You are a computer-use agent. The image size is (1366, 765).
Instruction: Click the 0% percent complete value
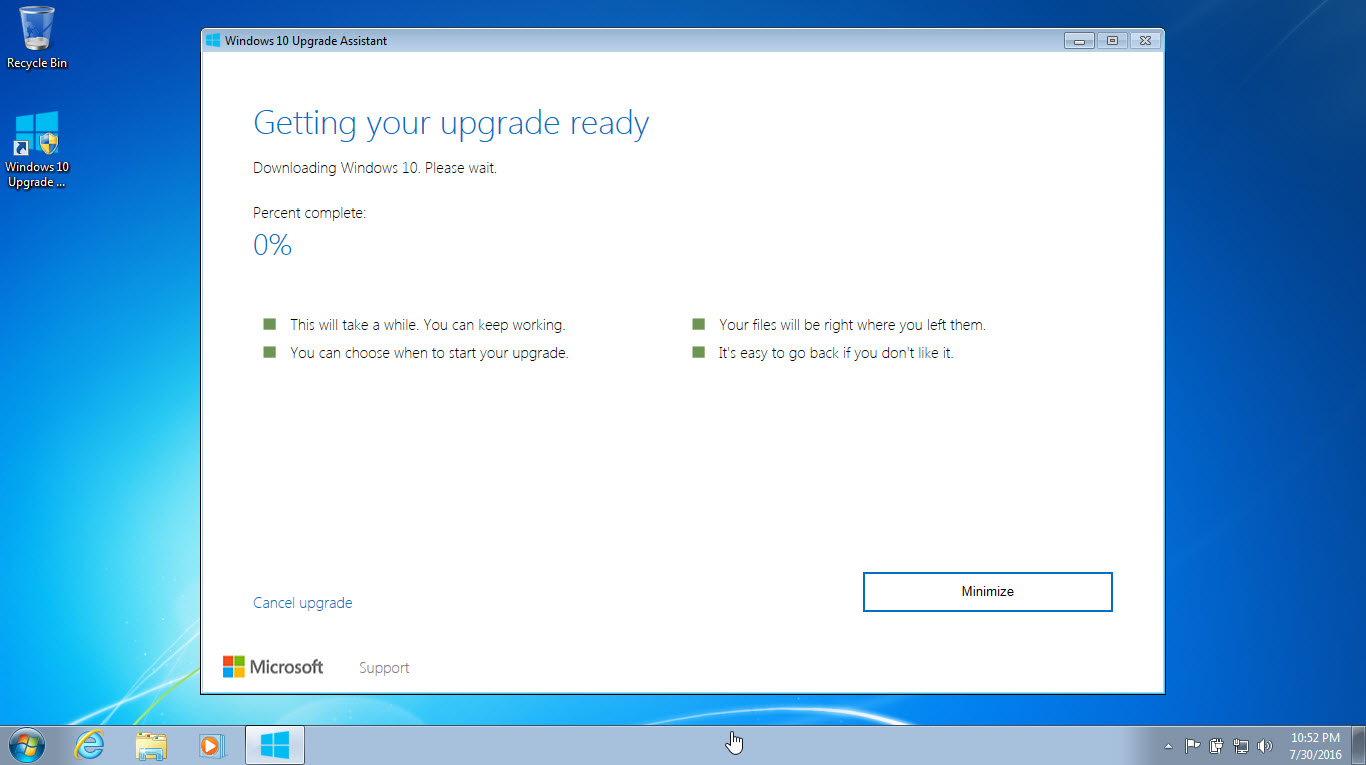tap(272, 245)
